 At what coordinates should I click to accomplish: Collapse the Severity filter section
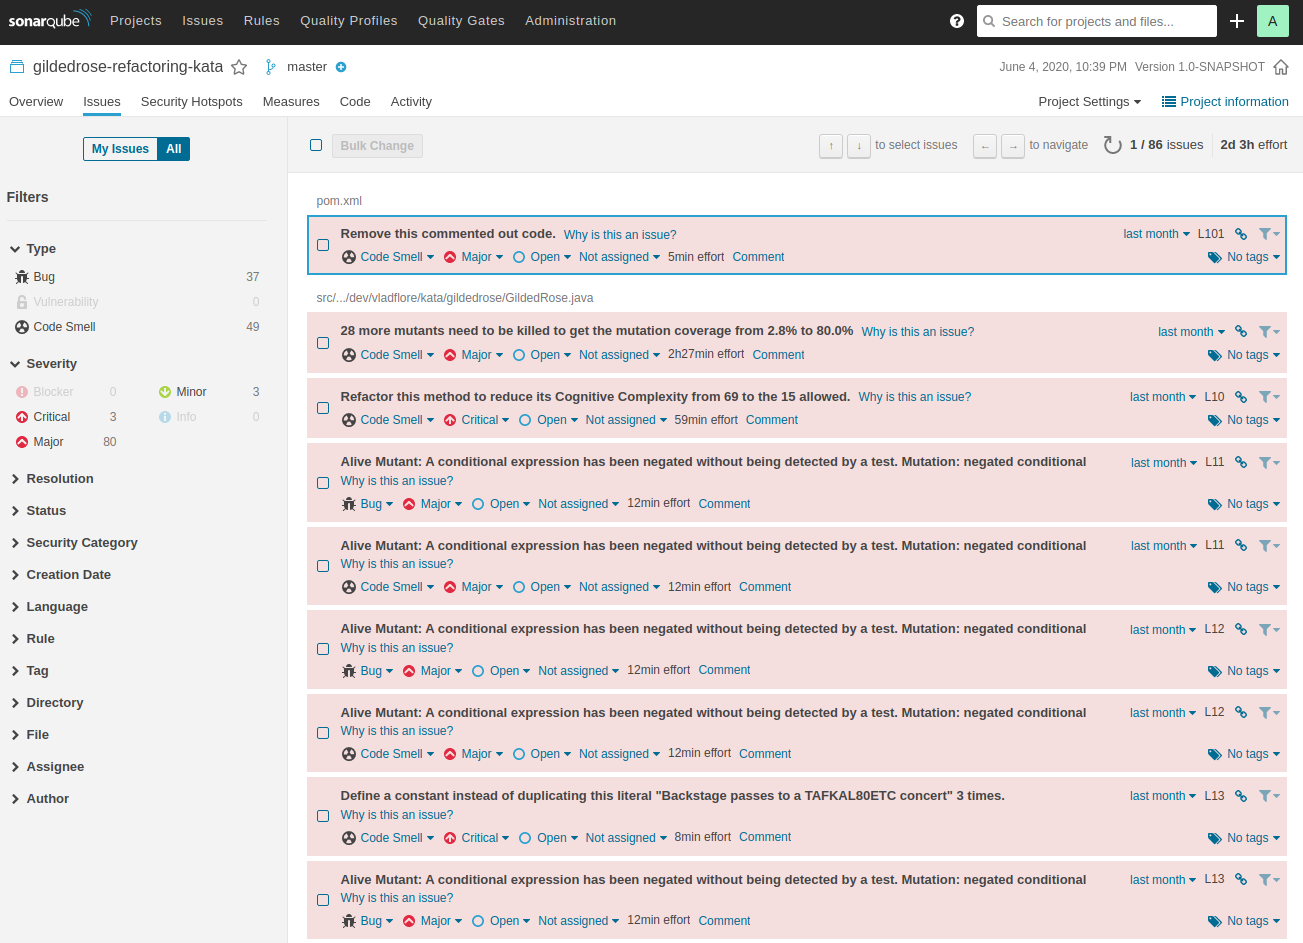(x=43, y=364)
